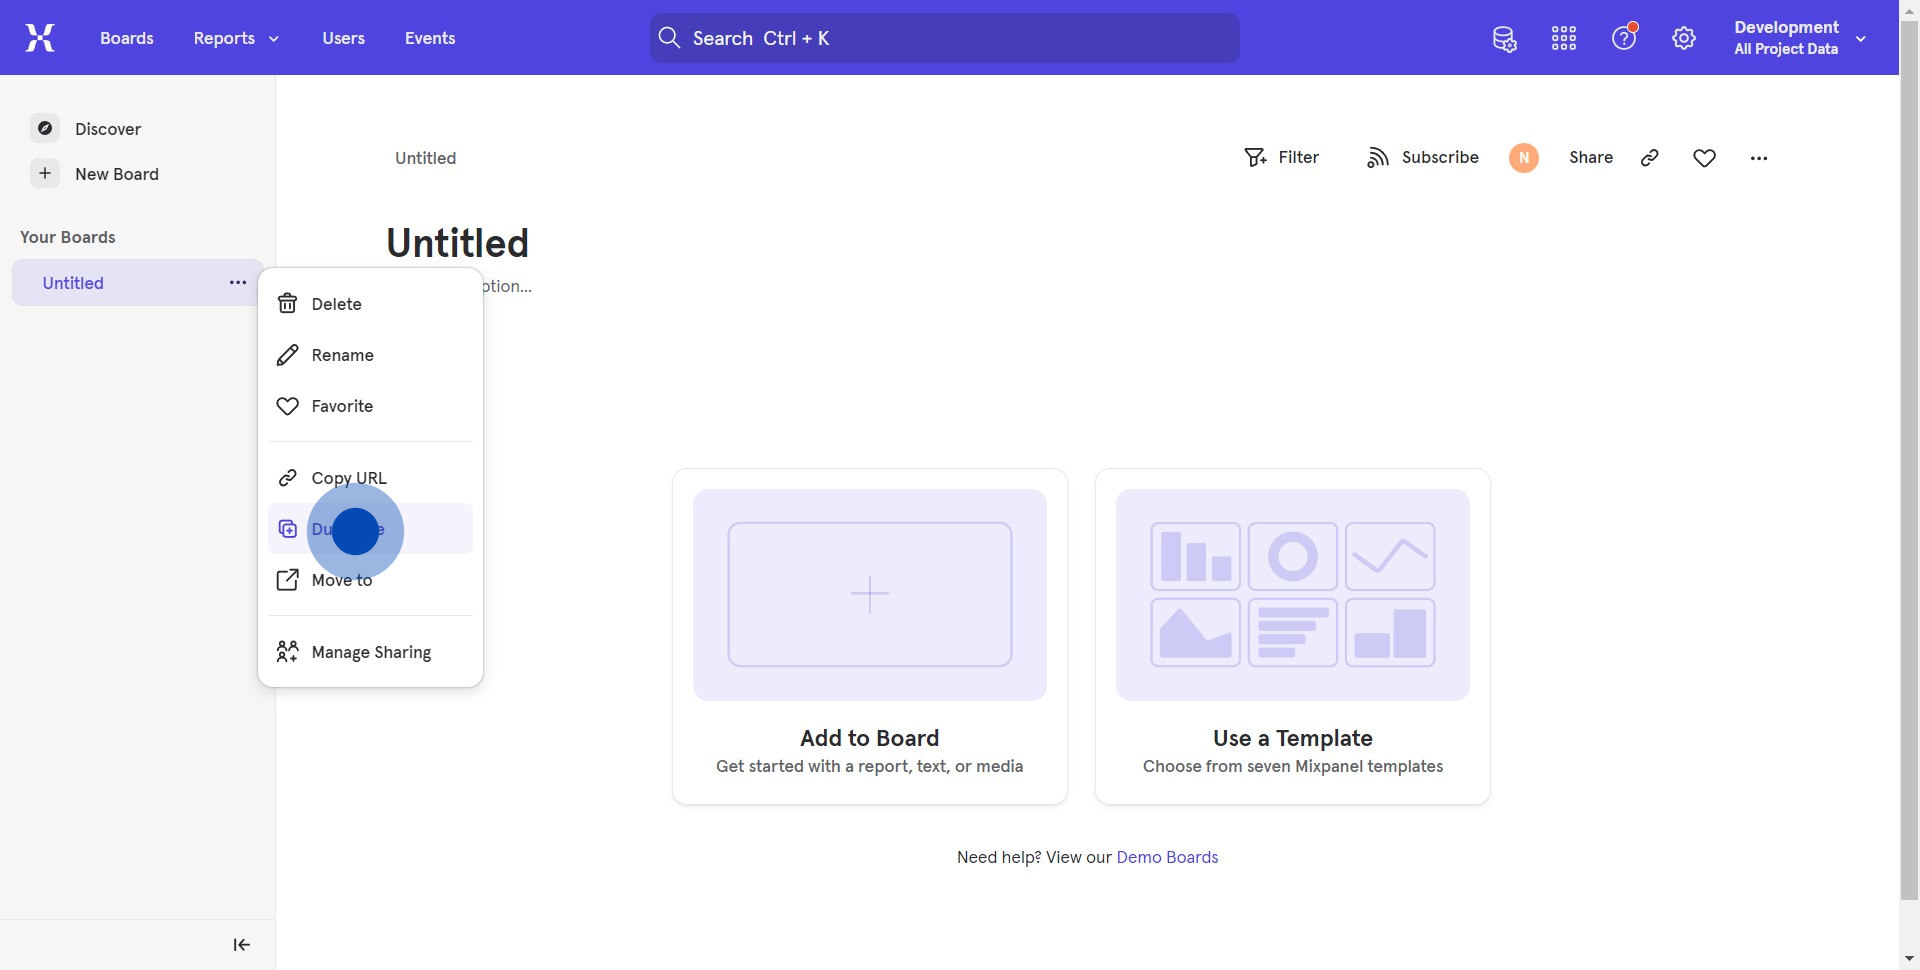Expand the Reports dropdown menu
Viewport: 1920px width, 970px height.
pos(236,38)
